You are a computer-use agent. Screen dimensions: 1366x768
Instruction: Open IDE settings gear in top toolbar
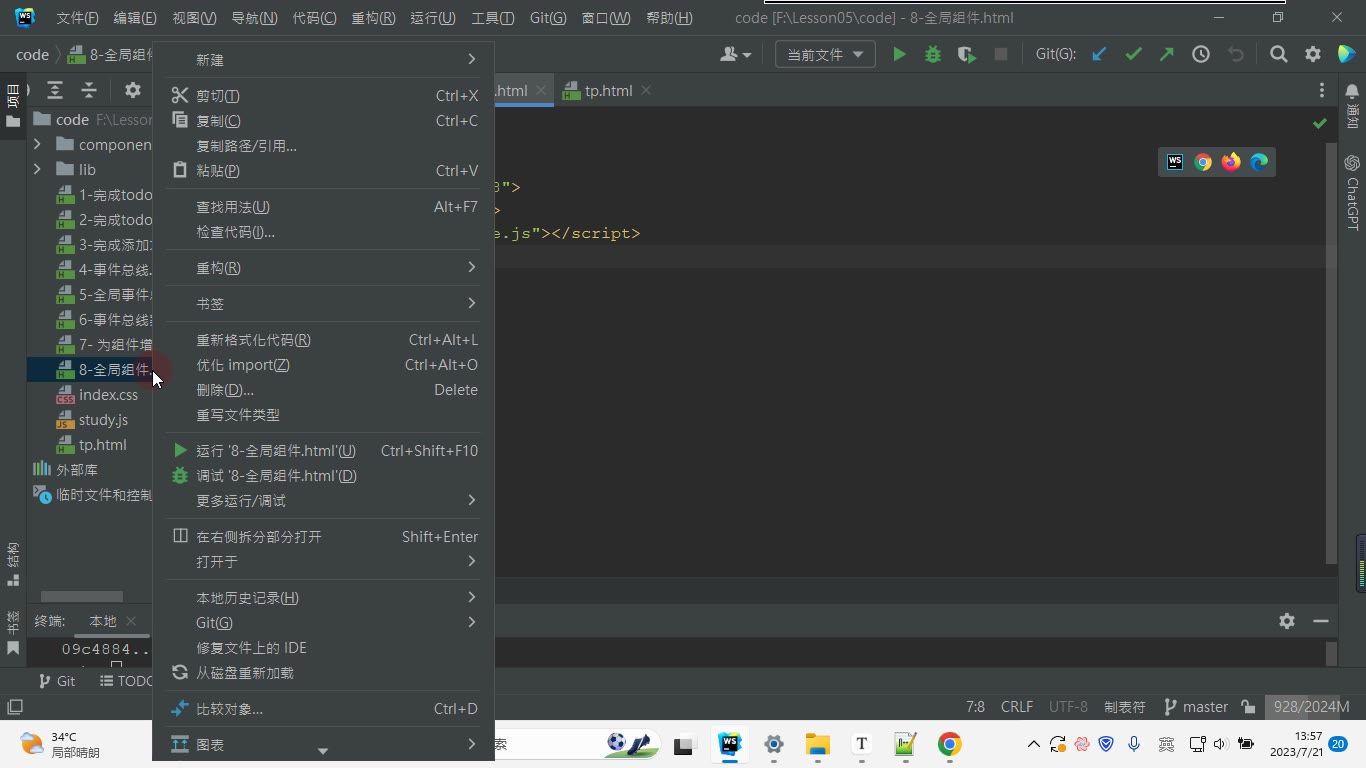pos(1313,55)
